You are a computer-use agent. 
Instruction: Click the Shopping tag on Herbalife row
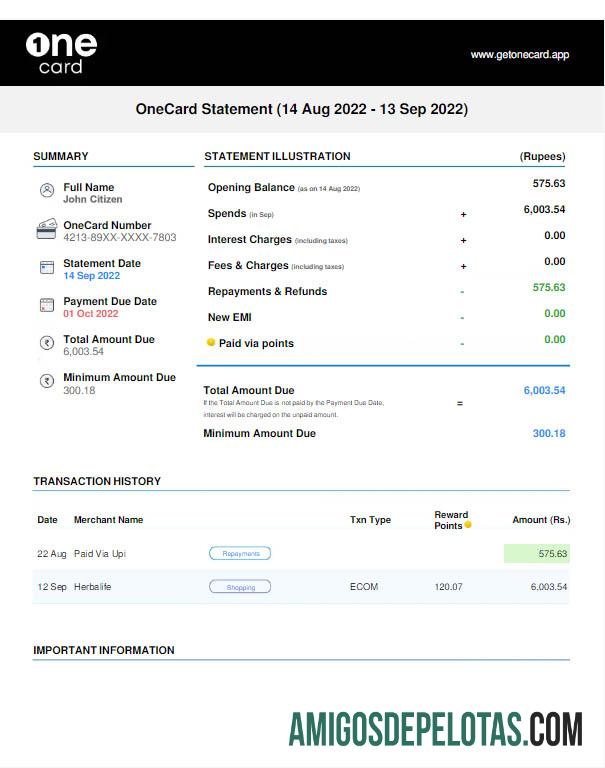tap(240, 587)
